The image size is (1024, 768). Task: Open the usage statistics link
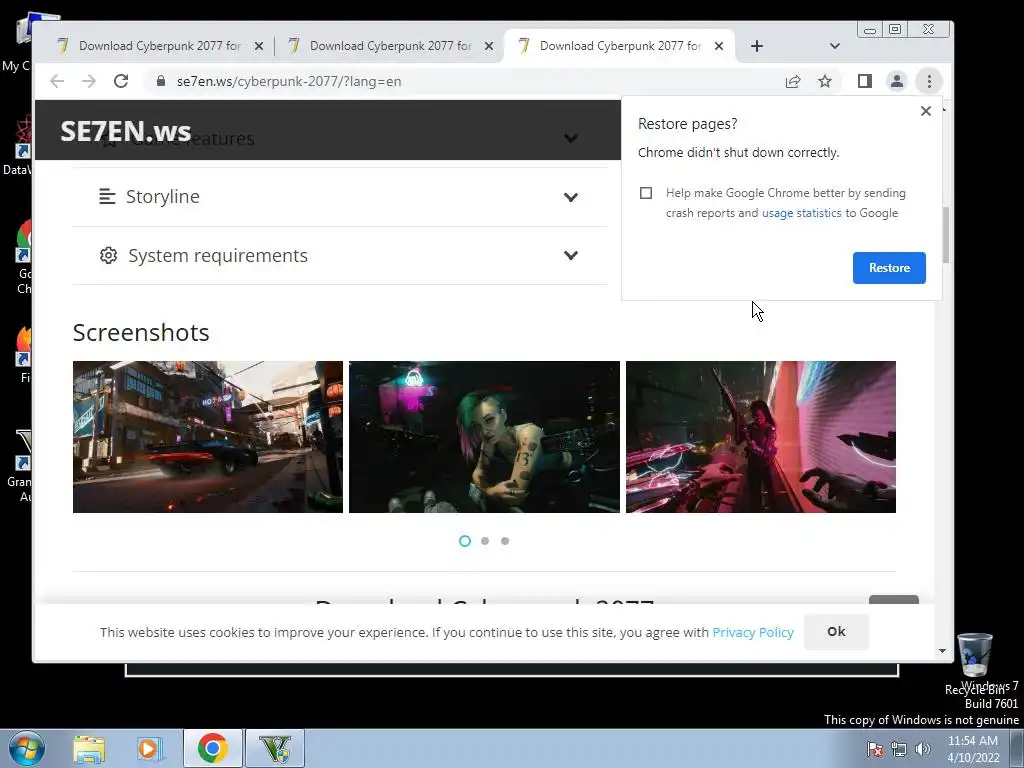tap(801, 213)
